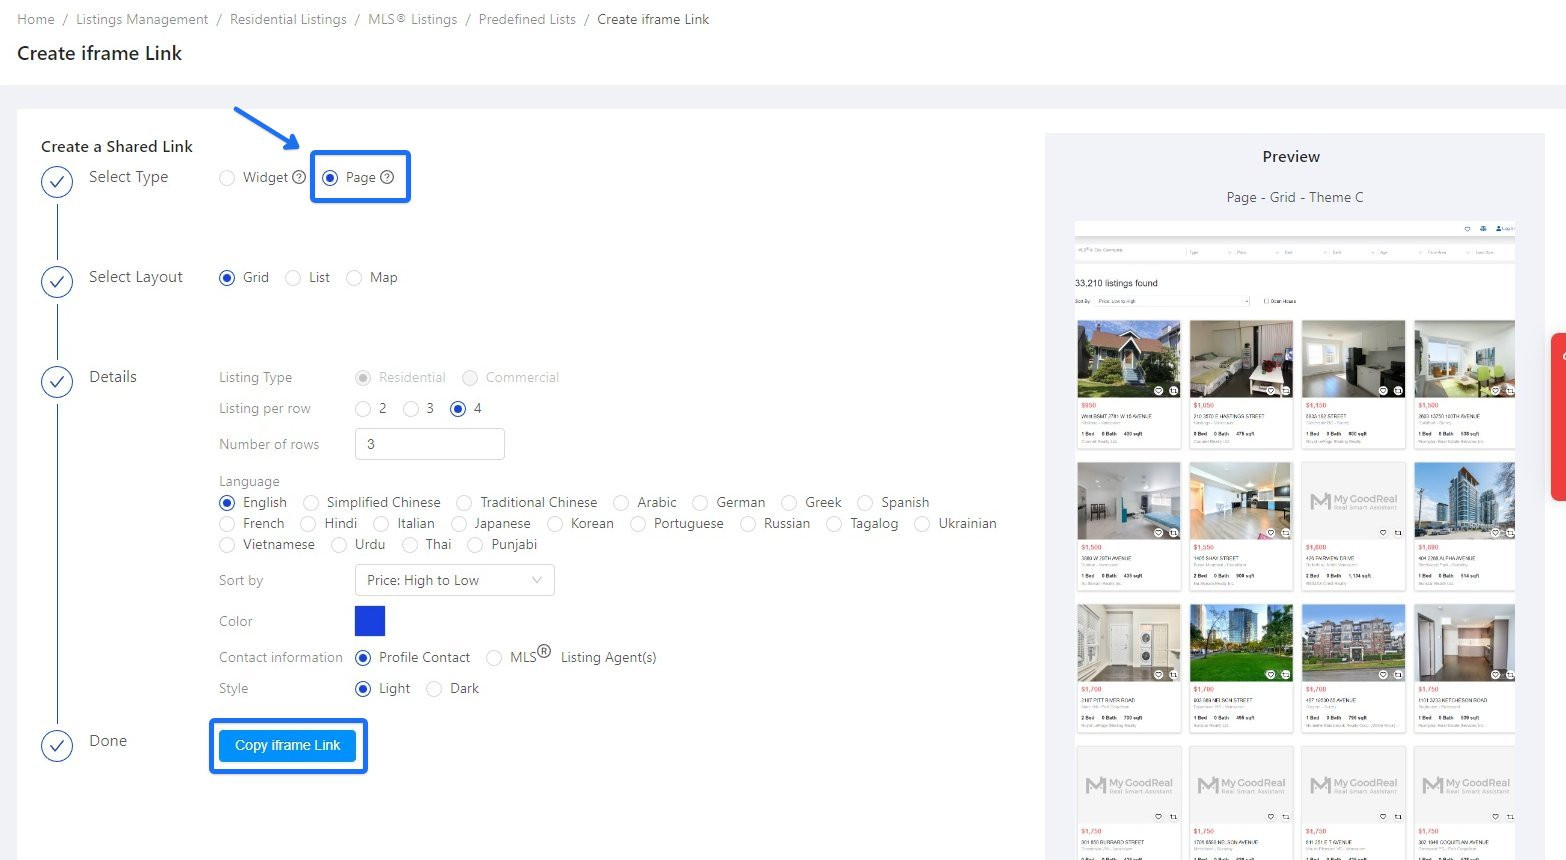Click the Select Type step checkmark icon
This screenshot has height=860, width=1566.
57,182
